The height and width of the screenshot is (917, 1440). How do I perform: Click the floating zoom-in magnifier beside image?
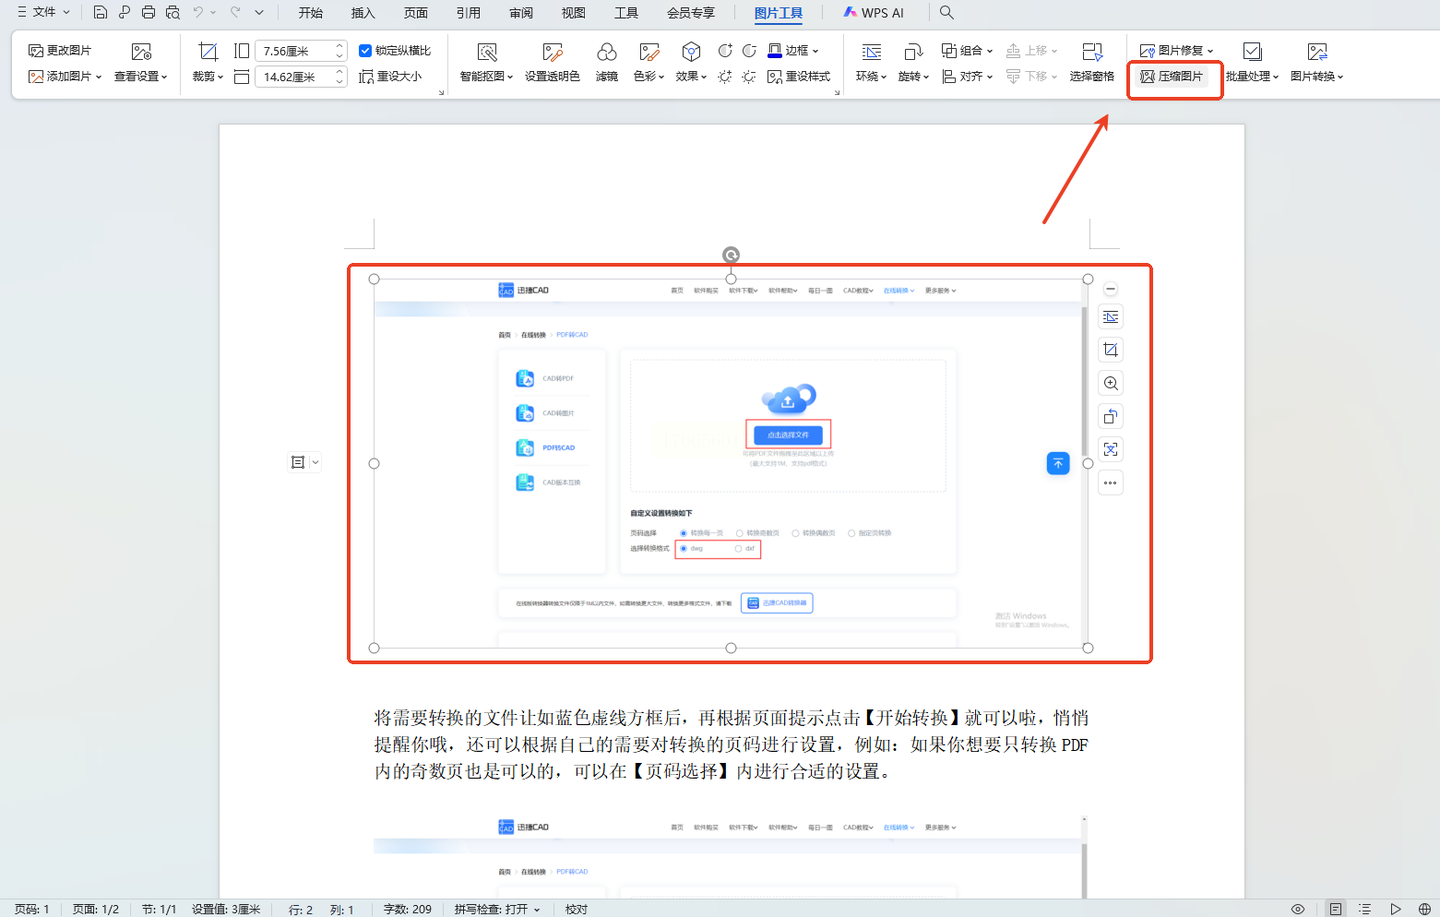[1110, 384]
